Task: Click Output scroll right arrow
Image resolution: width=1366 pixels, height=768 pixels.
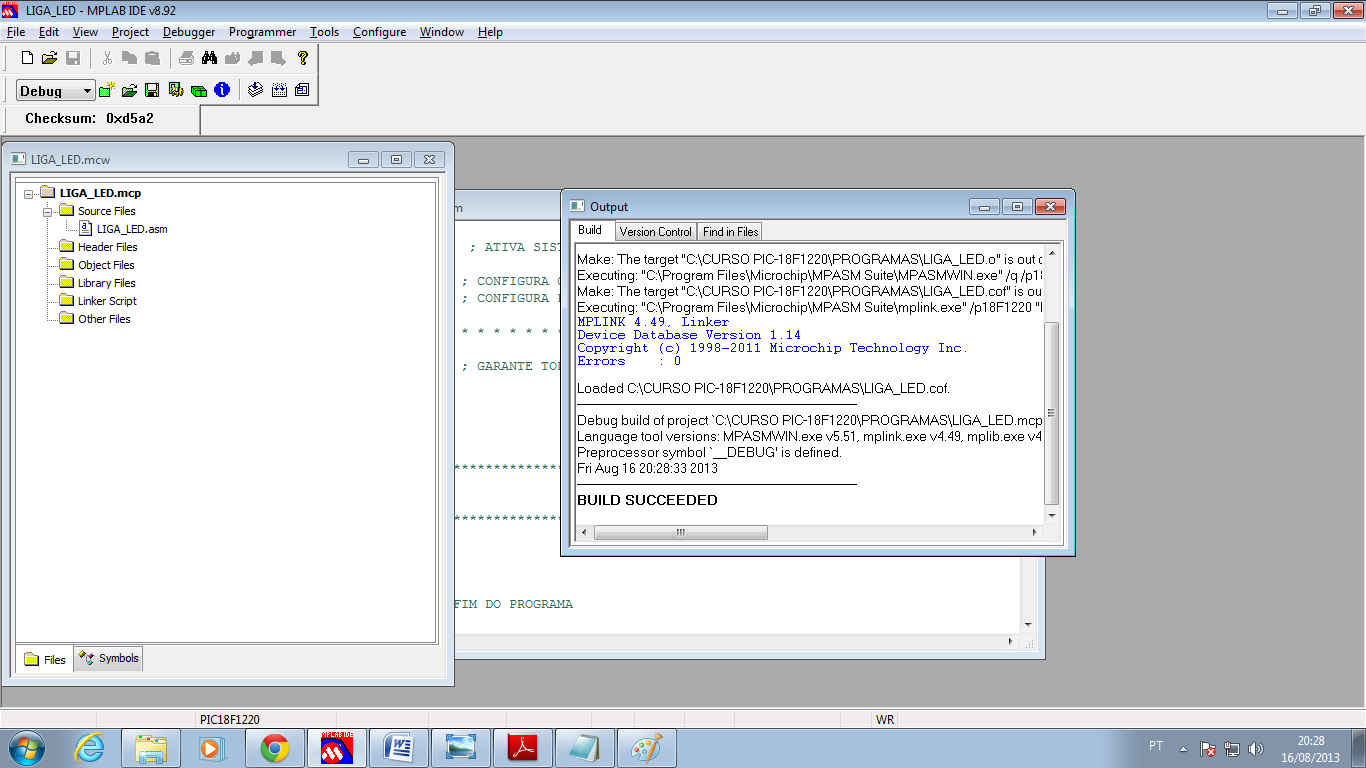Action: point(1035,533)
